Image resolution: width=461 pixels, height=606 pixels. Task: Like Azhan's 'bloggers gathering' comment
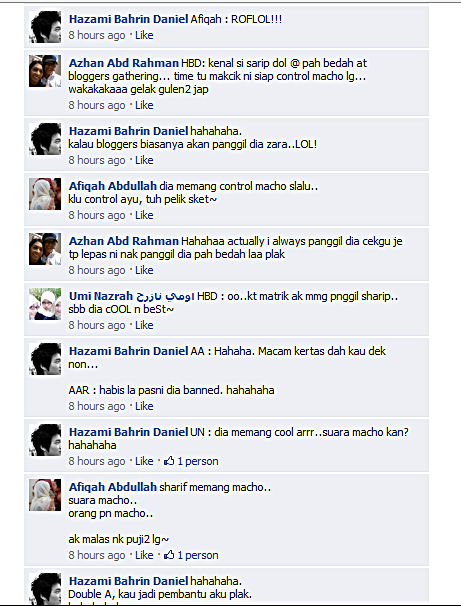pos(144,105)
